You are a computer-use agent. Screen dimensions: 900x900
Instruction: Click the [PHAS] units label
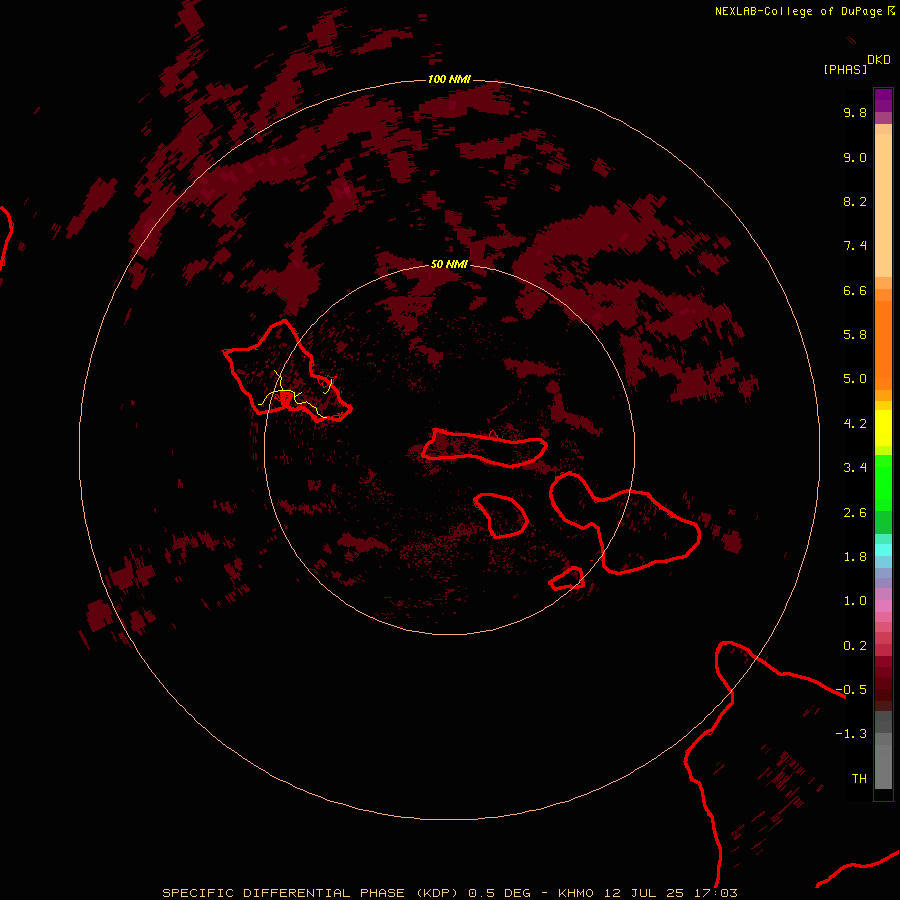pyautogui.click(x=845, y=69)
